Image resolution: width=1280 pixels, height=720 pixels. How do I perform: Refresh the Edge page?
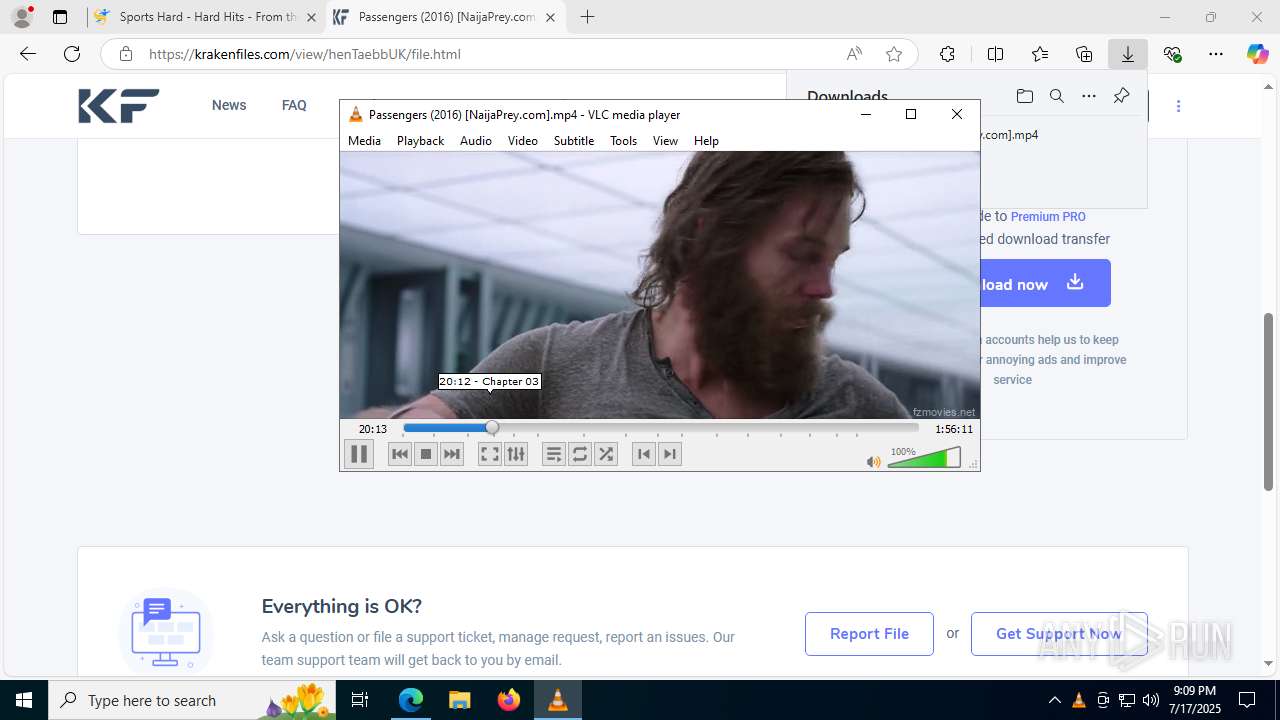[x=72, y=54]
